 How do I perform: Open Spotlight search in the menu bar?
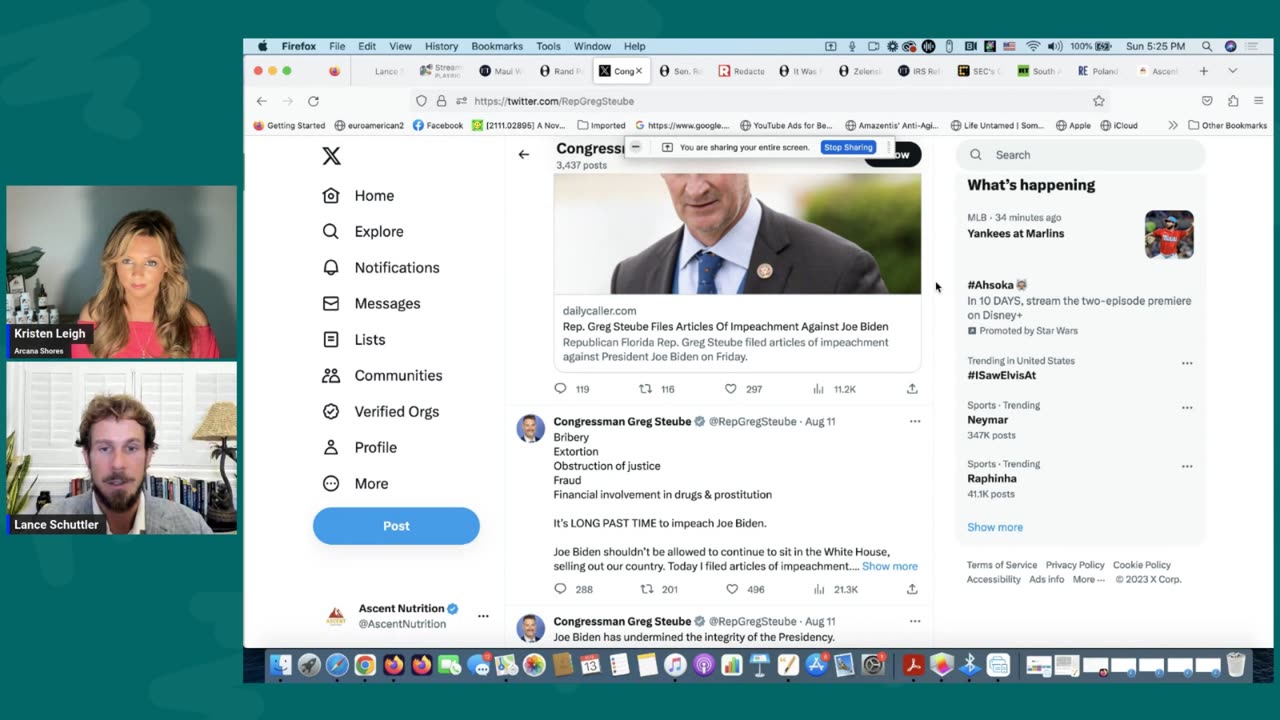click(x=1207, y=46)
